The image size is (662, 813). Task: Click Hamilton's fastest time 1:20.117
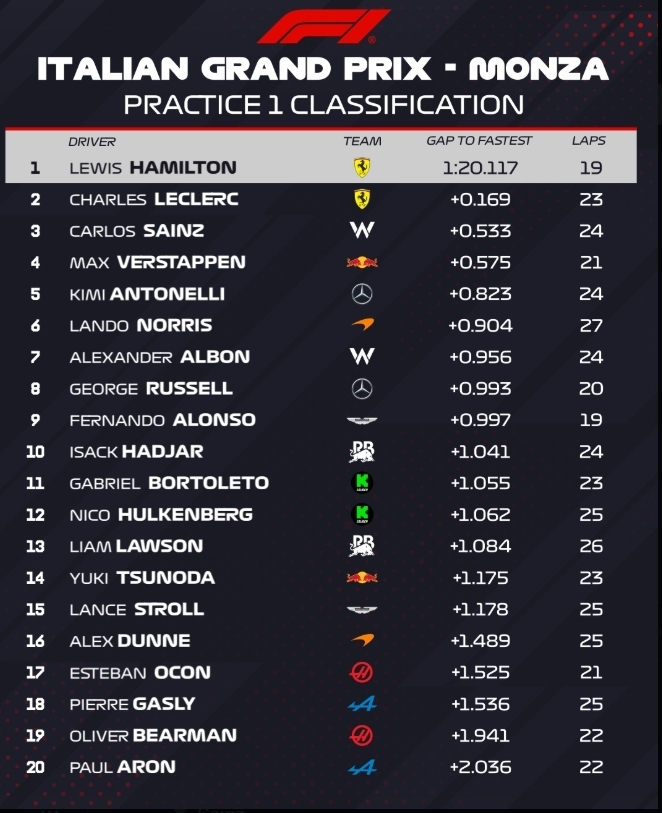coord(480,168)
